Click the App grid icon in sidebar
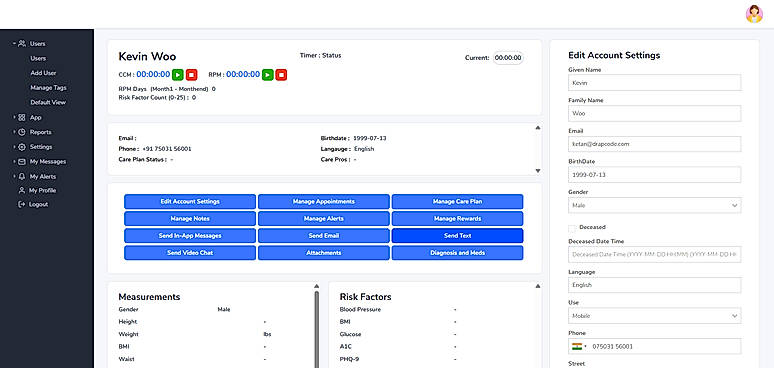Viewport: 774px width, 368px height. pos(22,117)
